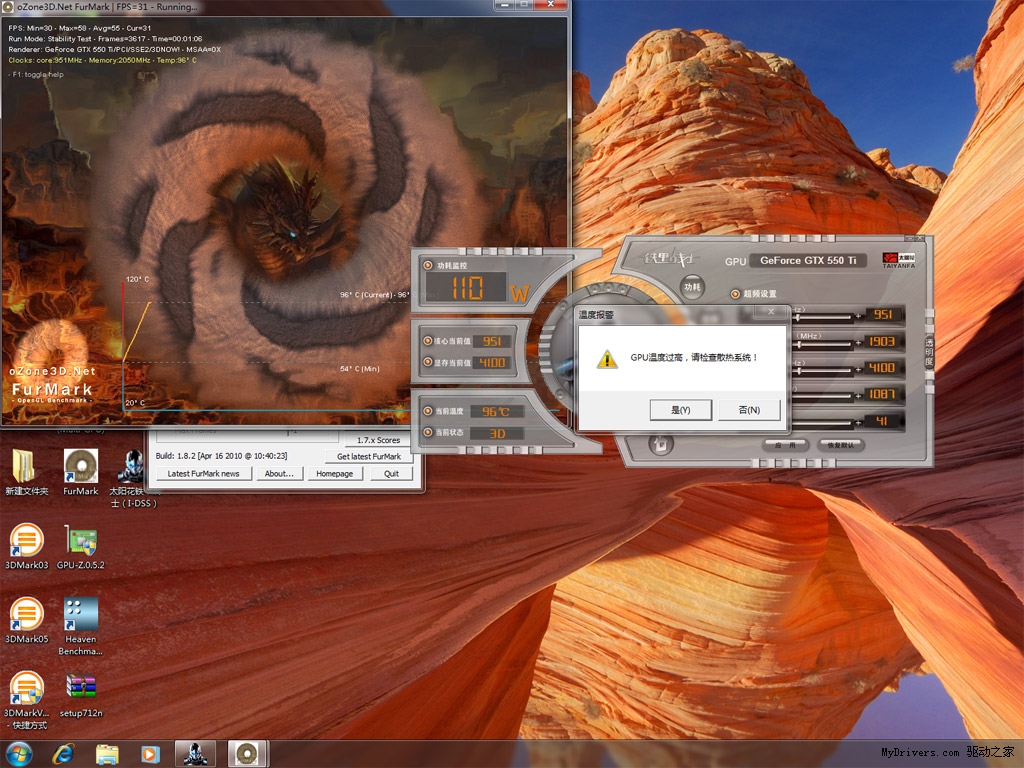
Task: Launch the 3DMark05 desktop shortcut
Action: 26,620
